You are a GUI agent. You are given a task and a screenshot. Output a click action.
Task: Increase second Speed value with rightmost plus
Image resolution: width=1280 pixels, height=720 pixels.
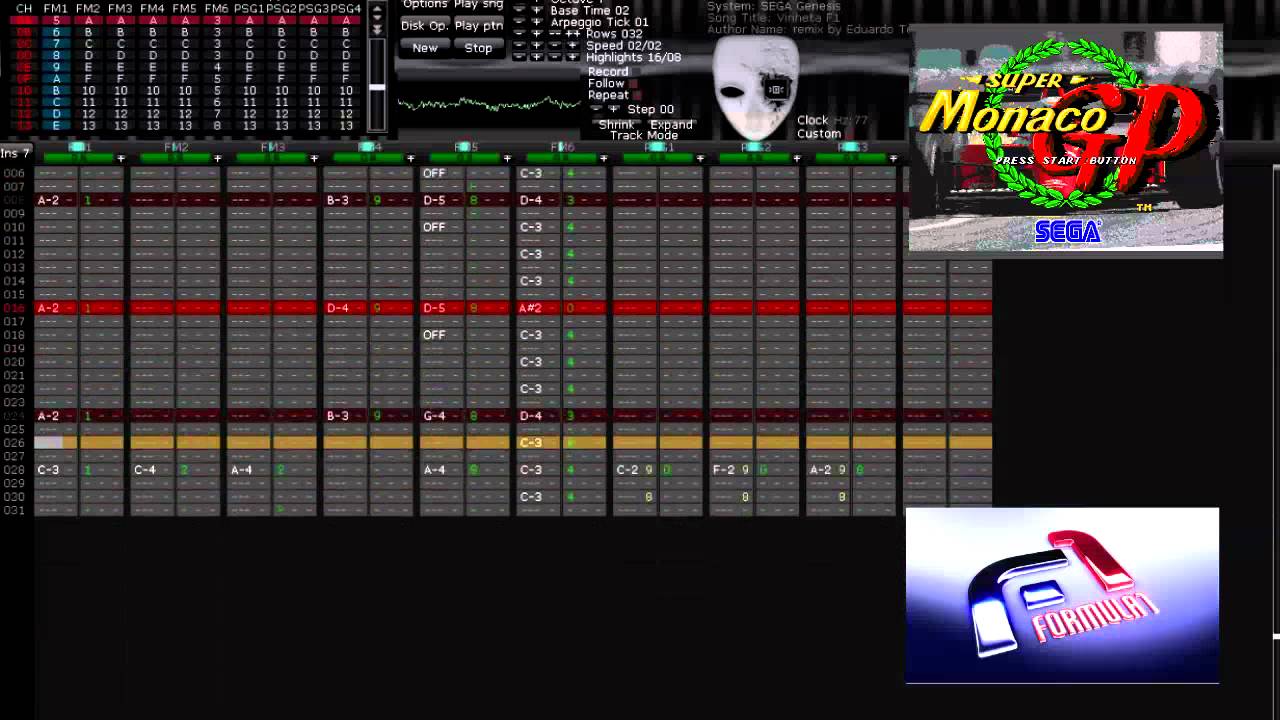pyautogui.click(x=572, y=45)
